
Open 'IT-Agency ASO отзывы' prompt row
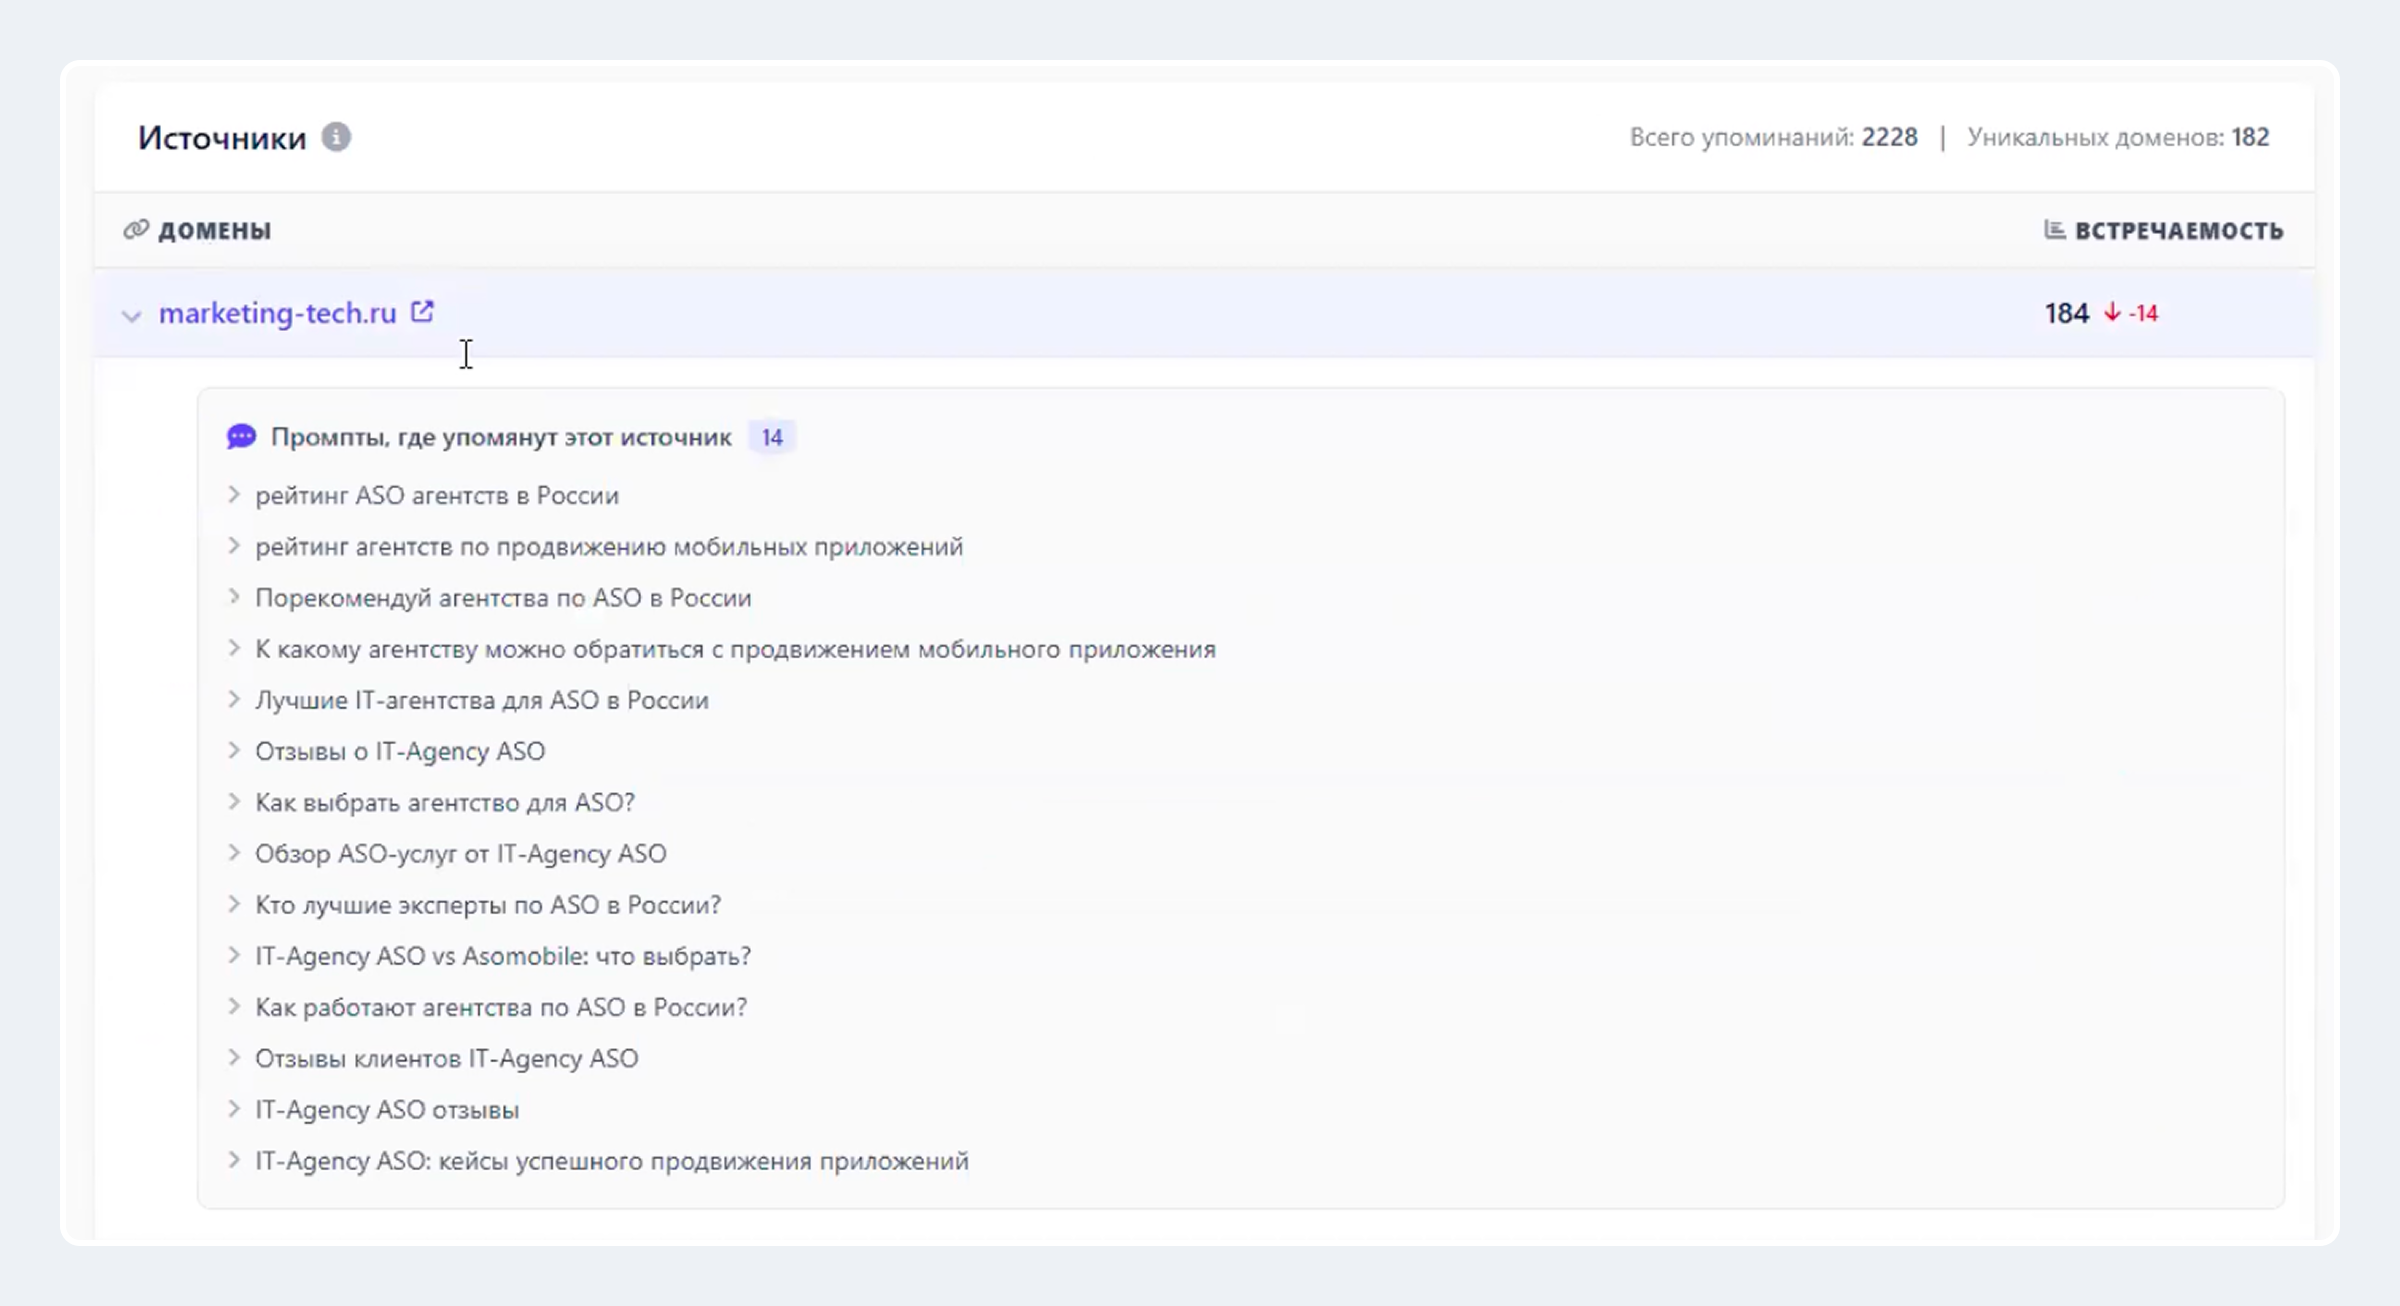[387, 1110]
